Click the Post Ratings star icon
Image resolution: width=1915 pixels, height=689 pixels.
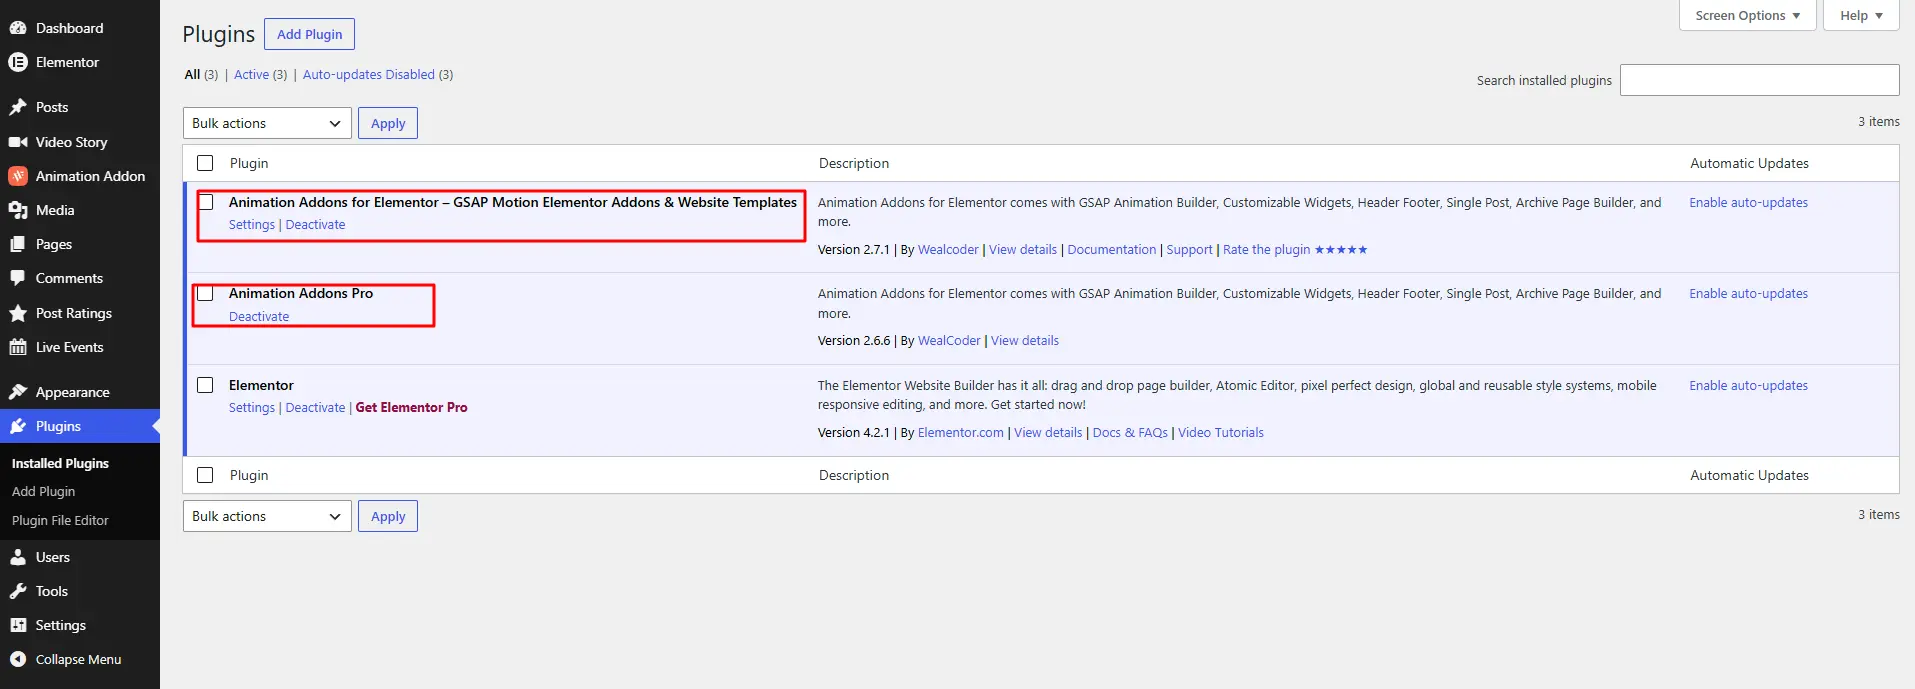[x=18, y=313]
